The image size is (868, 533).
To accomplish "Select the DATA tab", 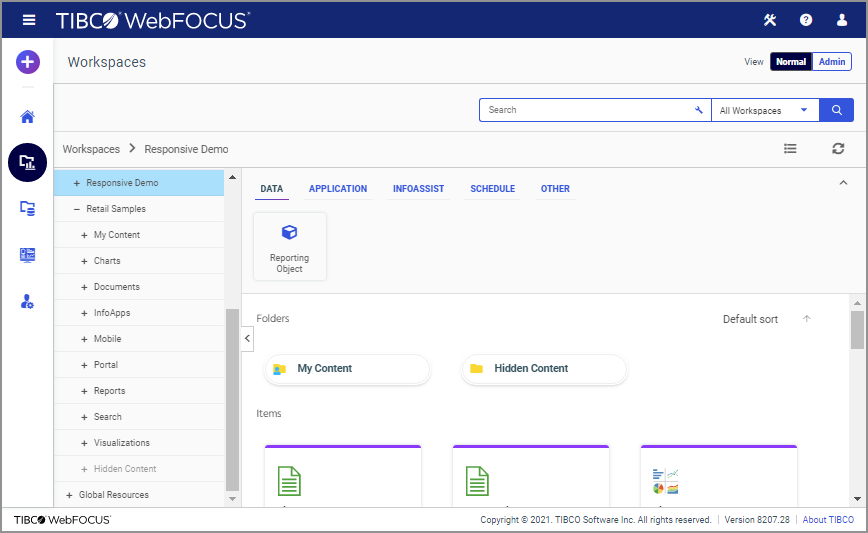I will 271,189.
